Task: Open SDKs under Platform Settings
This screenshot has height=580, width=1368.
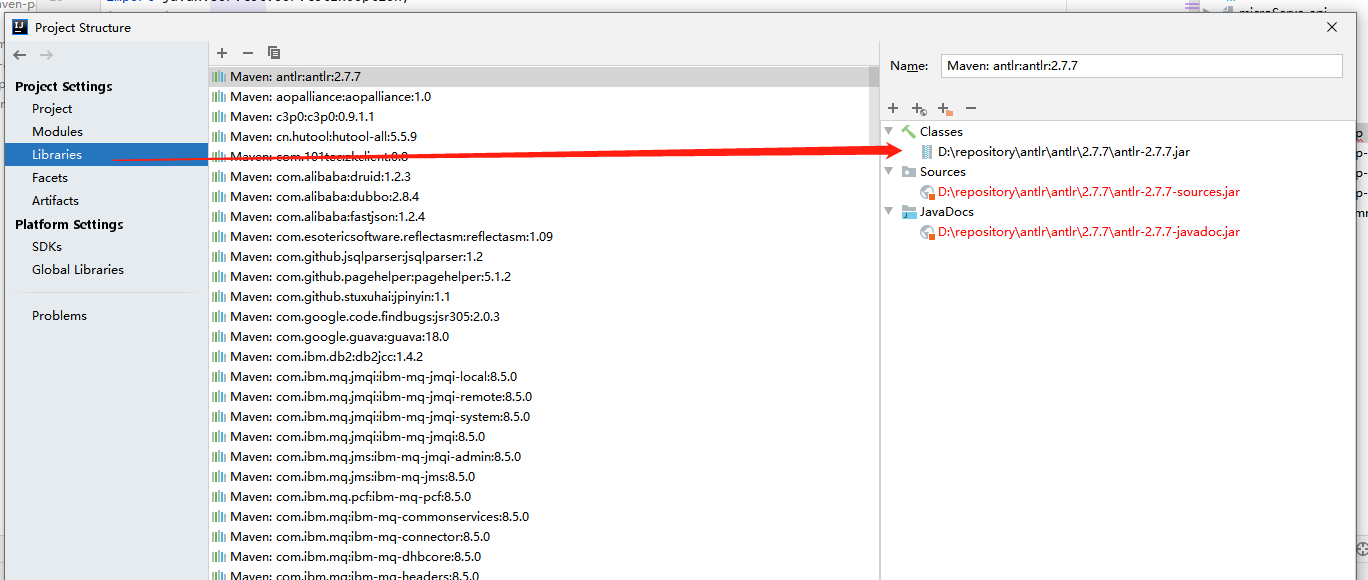Action: coord(47,247)
